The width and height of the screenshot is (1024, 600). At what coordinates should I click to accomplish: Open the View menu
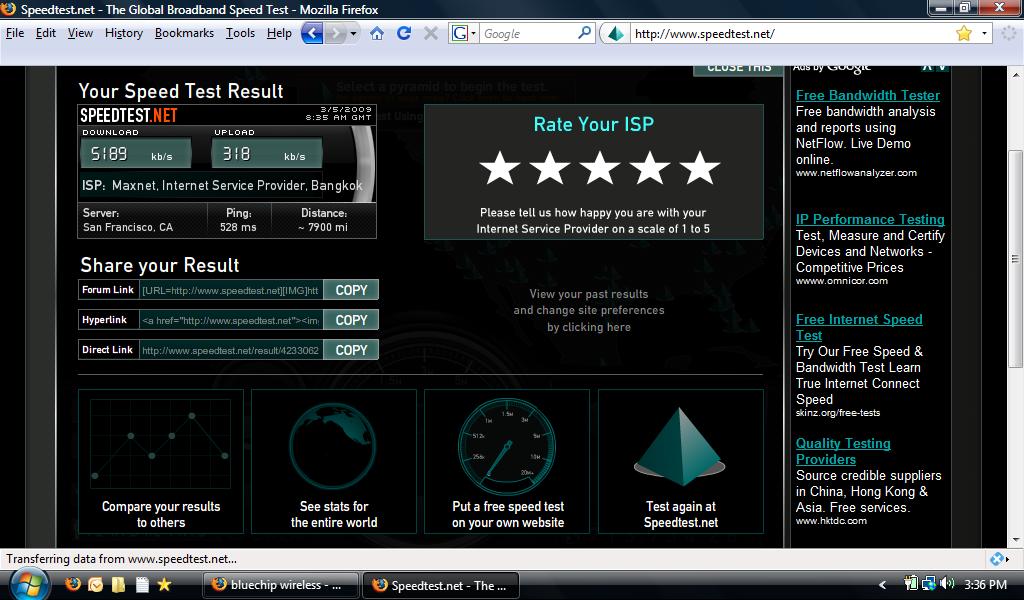click(80, 33)
